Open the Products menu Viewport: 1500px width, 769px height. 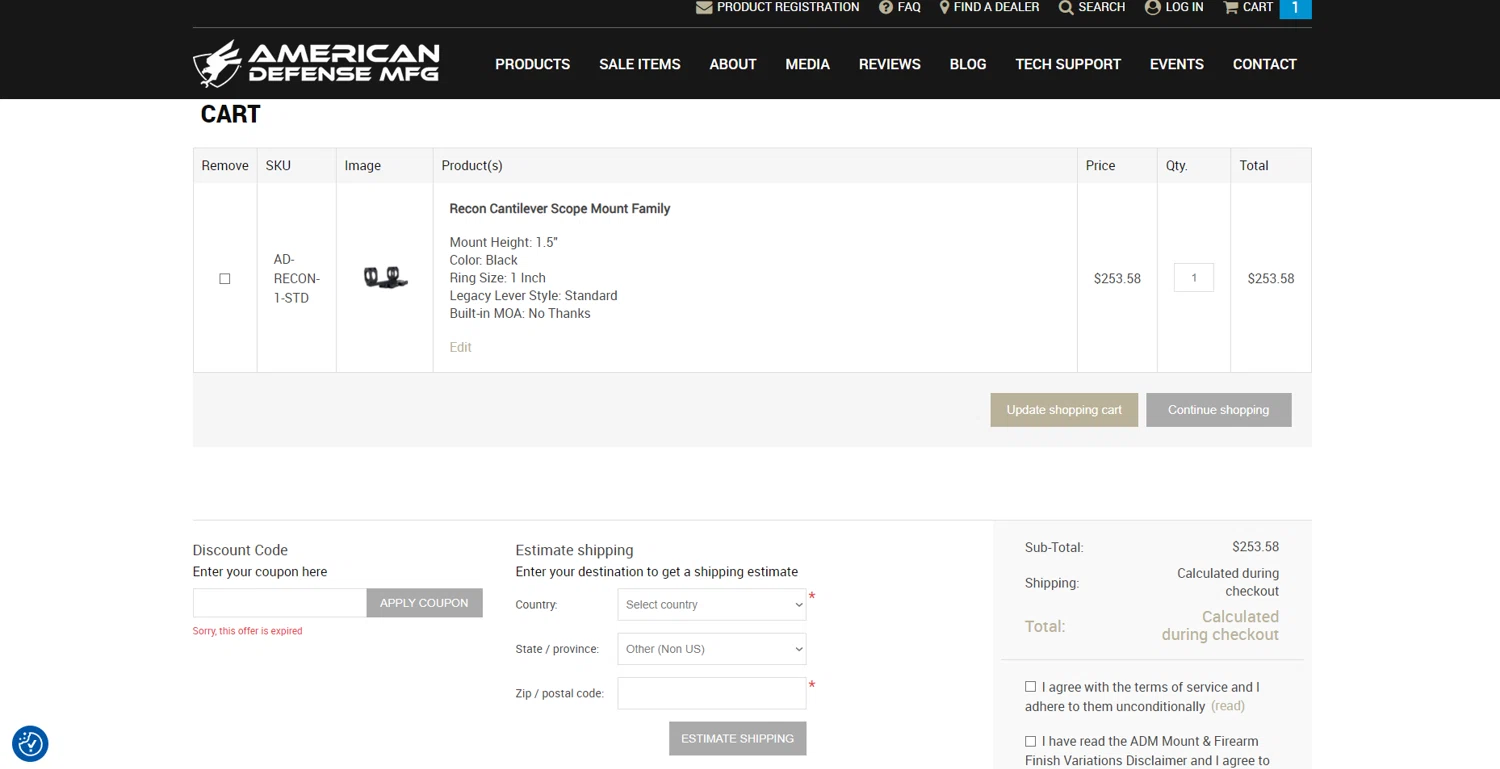(533, 64)
